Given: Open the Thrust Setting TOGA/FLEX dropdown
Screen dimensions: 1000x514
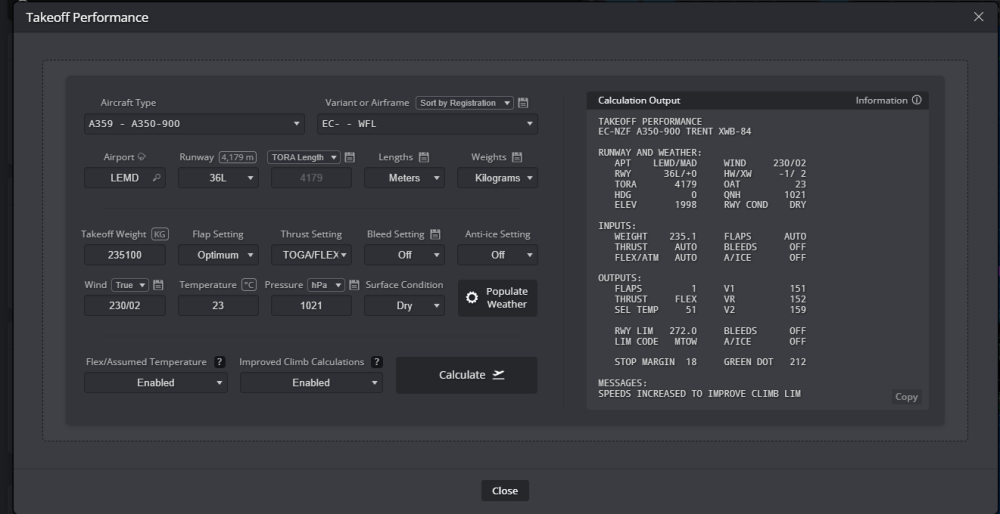Looking at the screenshot, I should click(x=311, y=255).
